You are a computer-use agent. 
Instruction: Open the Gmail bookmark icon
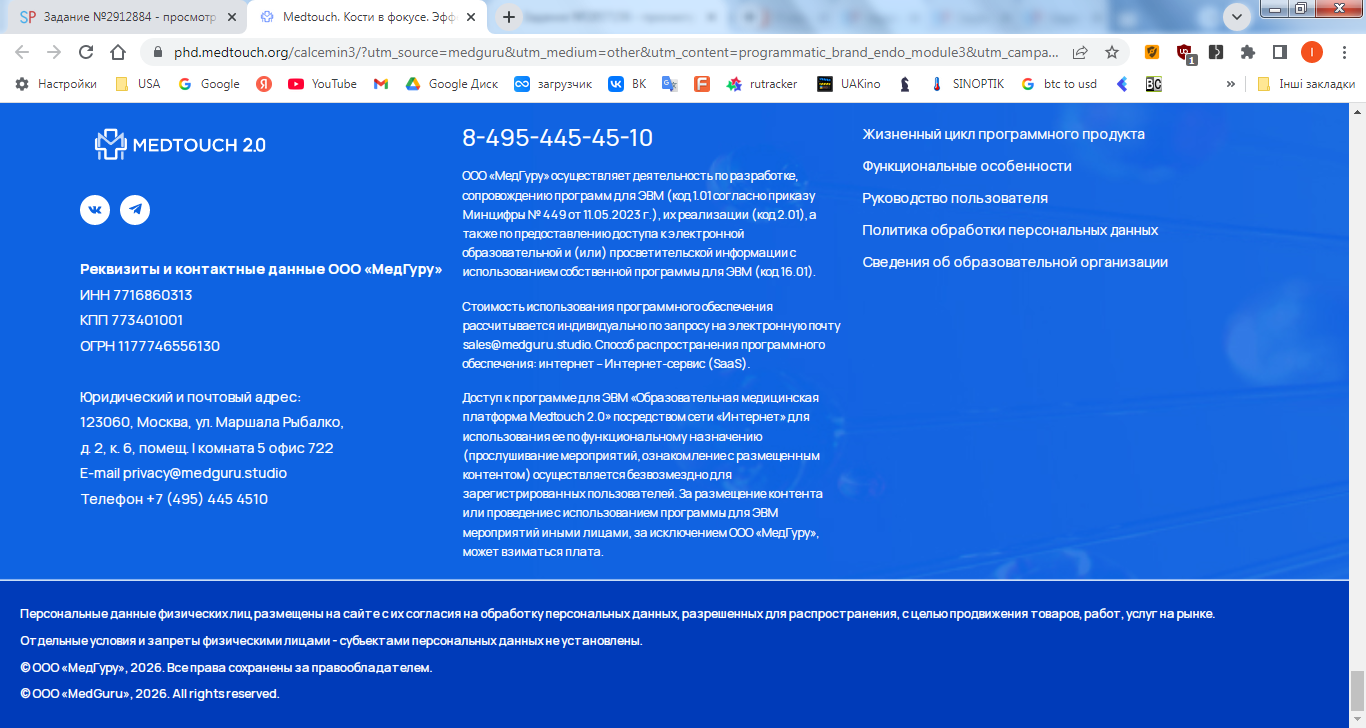coord(381,84)
